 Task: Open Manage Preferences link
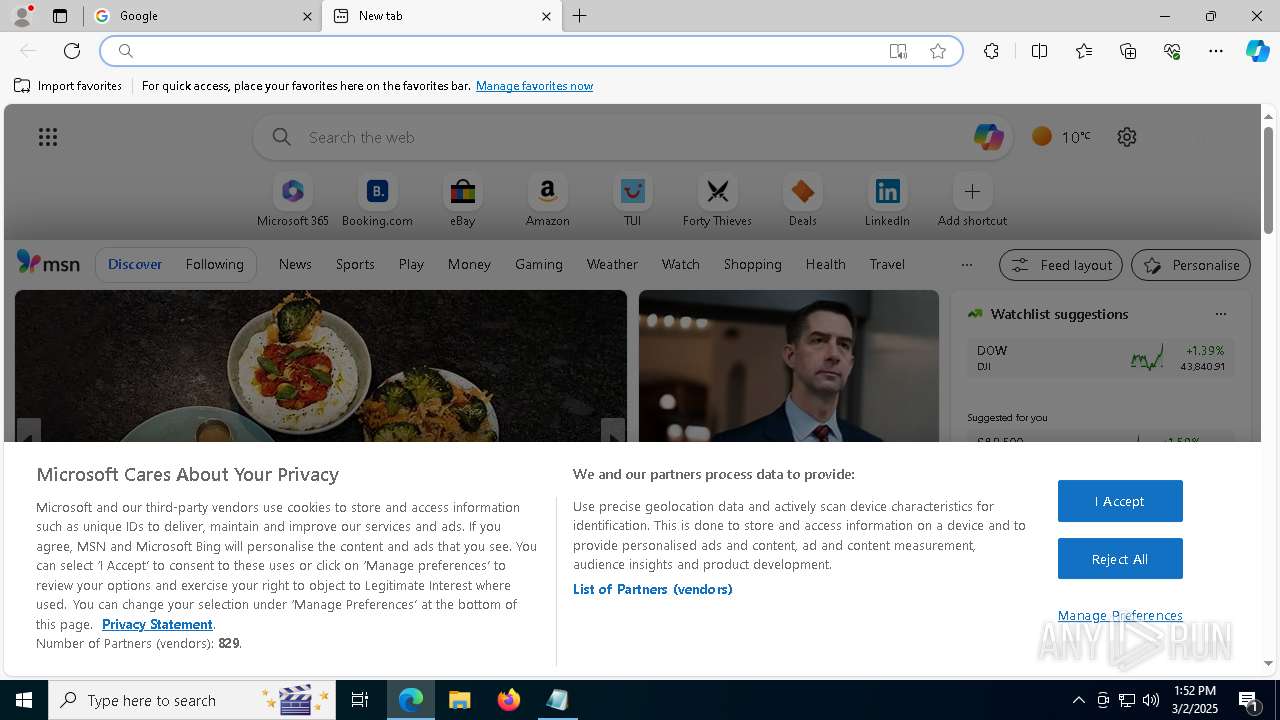click(1120, 615)
